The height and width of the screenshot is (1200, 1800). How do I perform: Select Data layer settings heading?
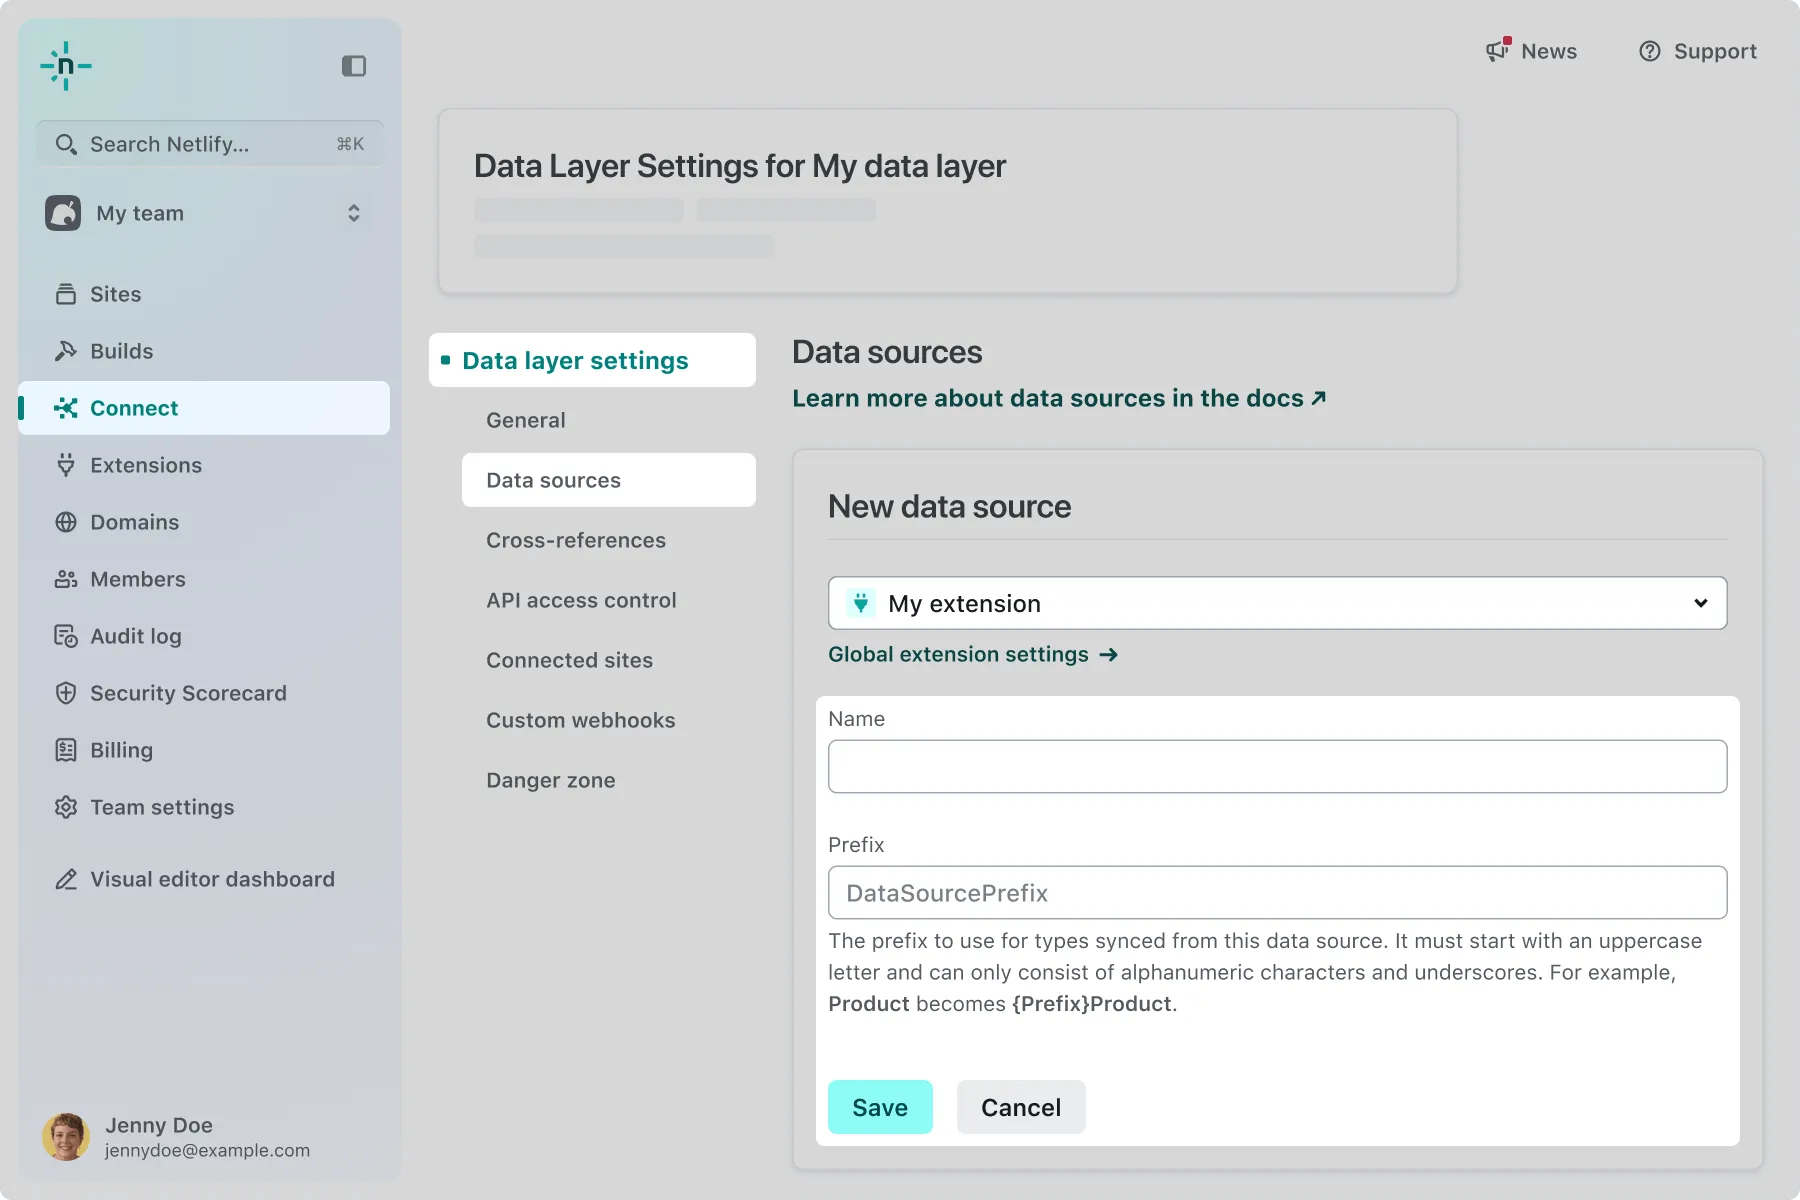(x=592, y=360)
